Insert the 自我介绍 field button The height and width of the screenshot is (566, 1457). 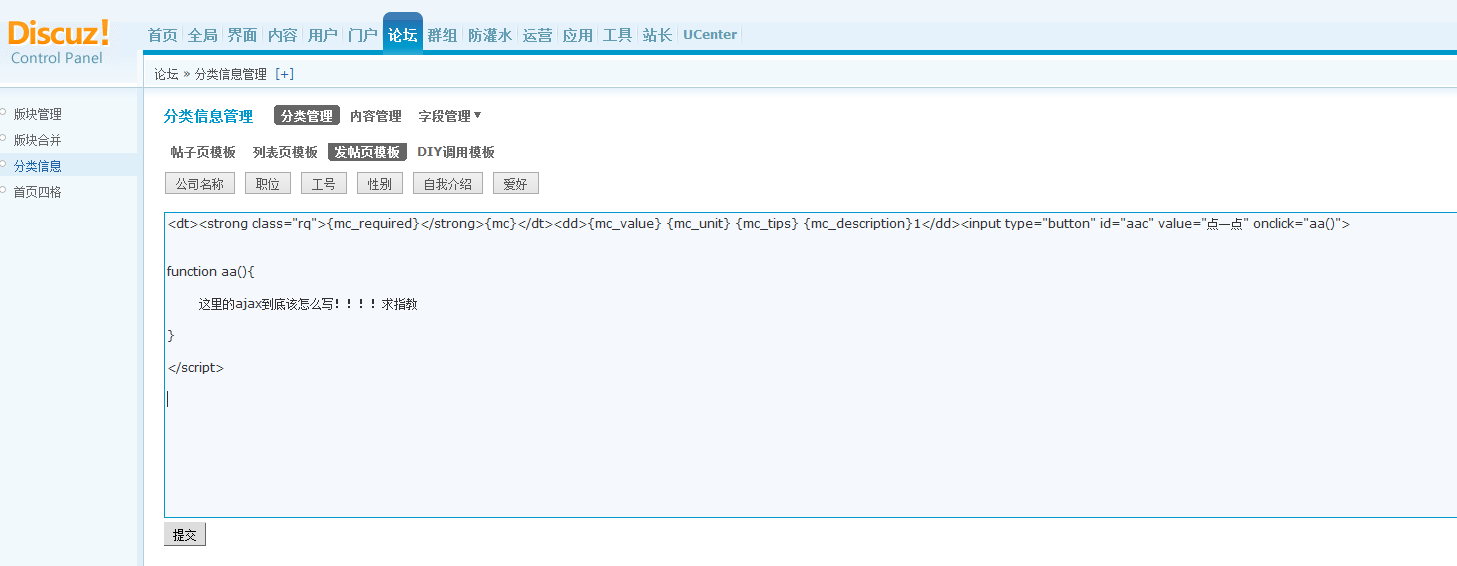coord(448,184)
